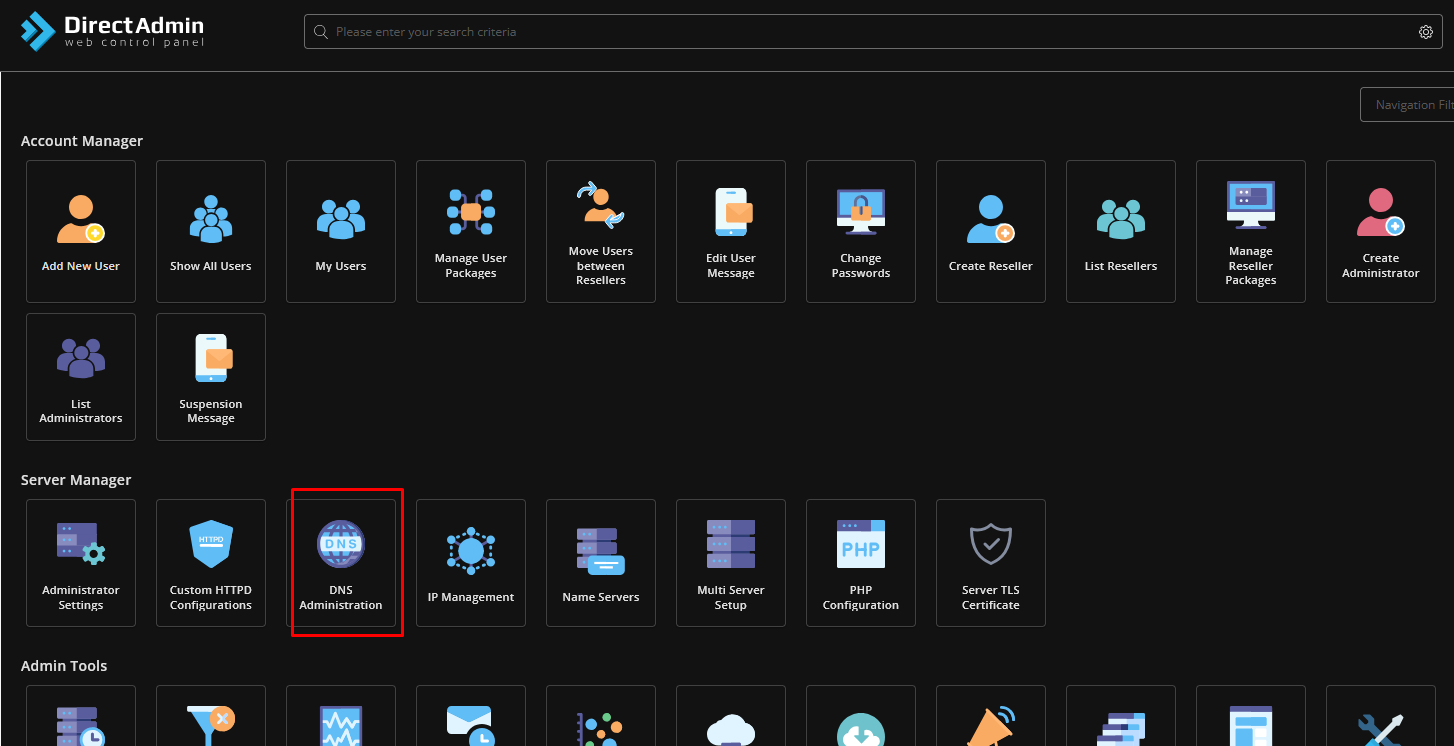Open List Administrators

(81, 377)
